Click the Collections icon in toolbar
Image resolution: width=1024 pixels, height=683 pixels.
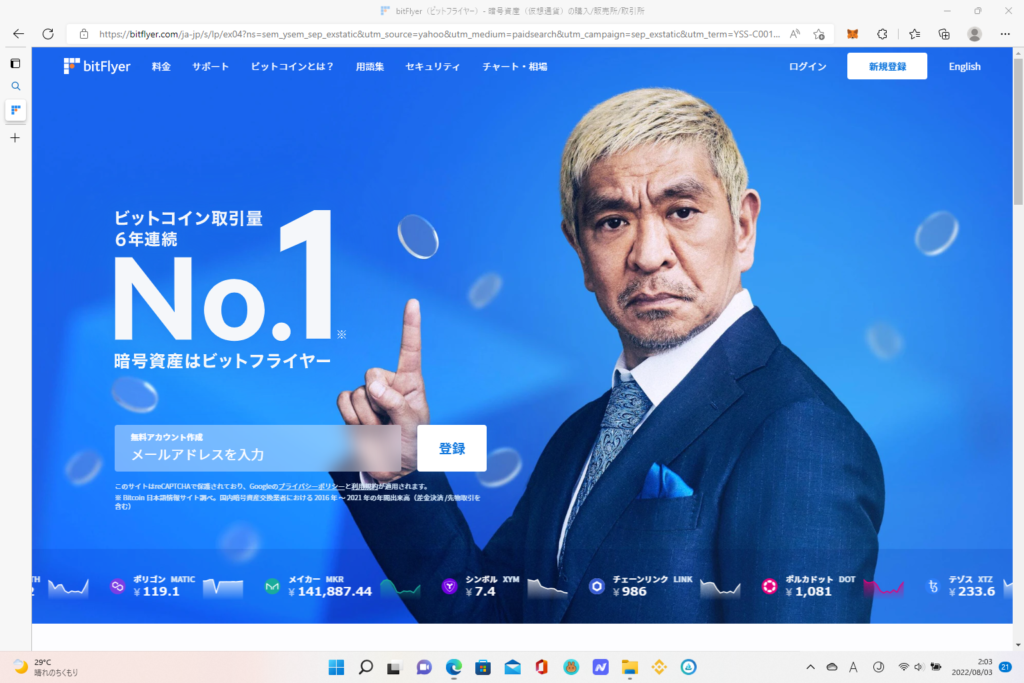point(944,34)
